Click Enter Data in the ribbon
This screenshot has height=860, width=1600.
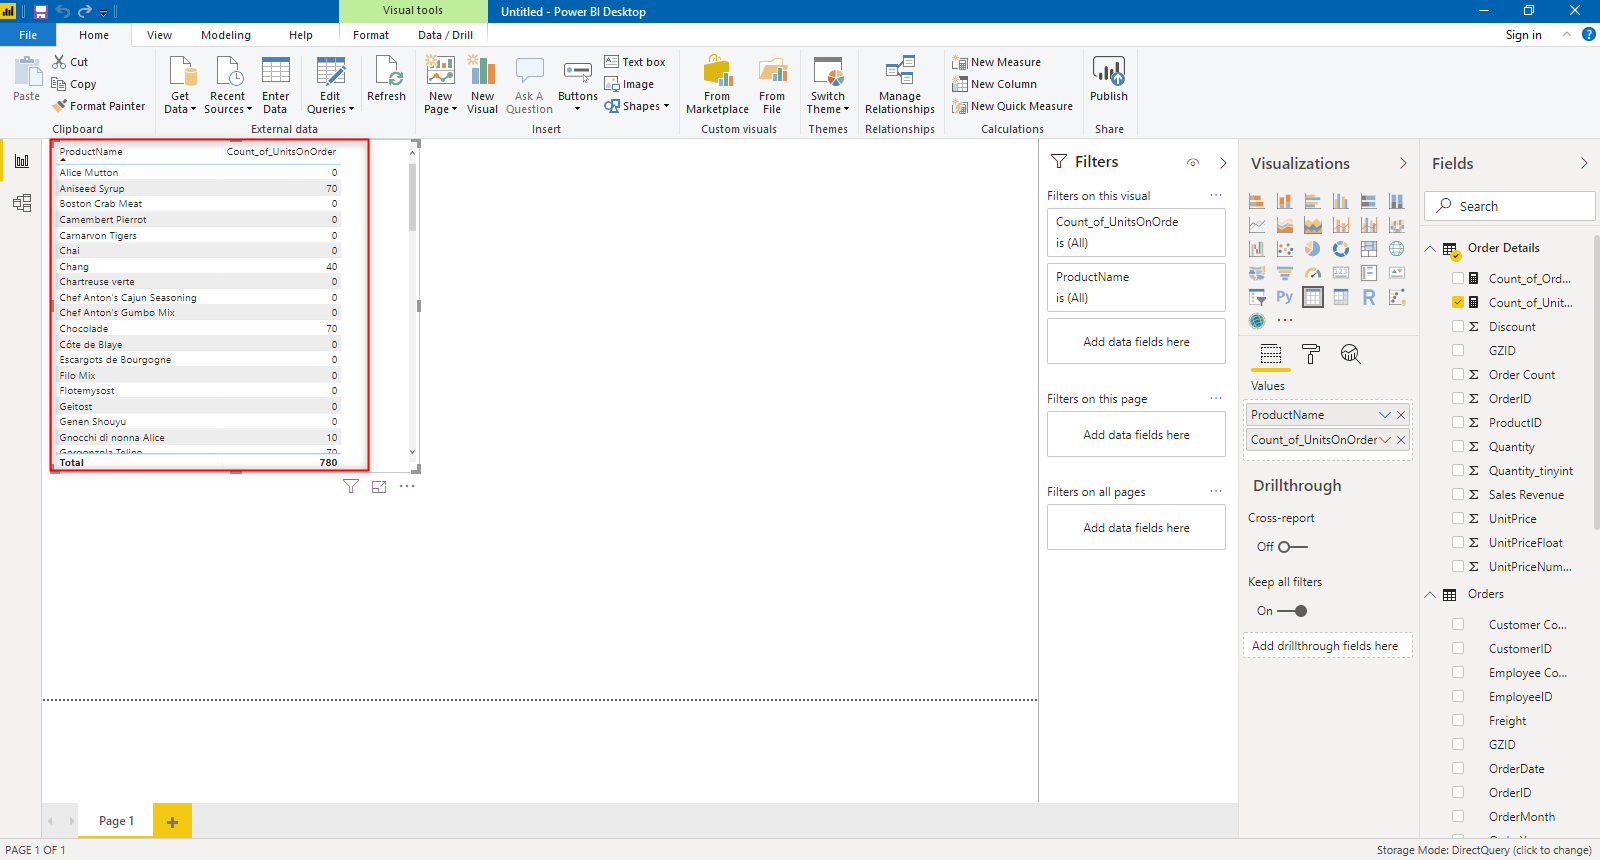click(275, 85)
